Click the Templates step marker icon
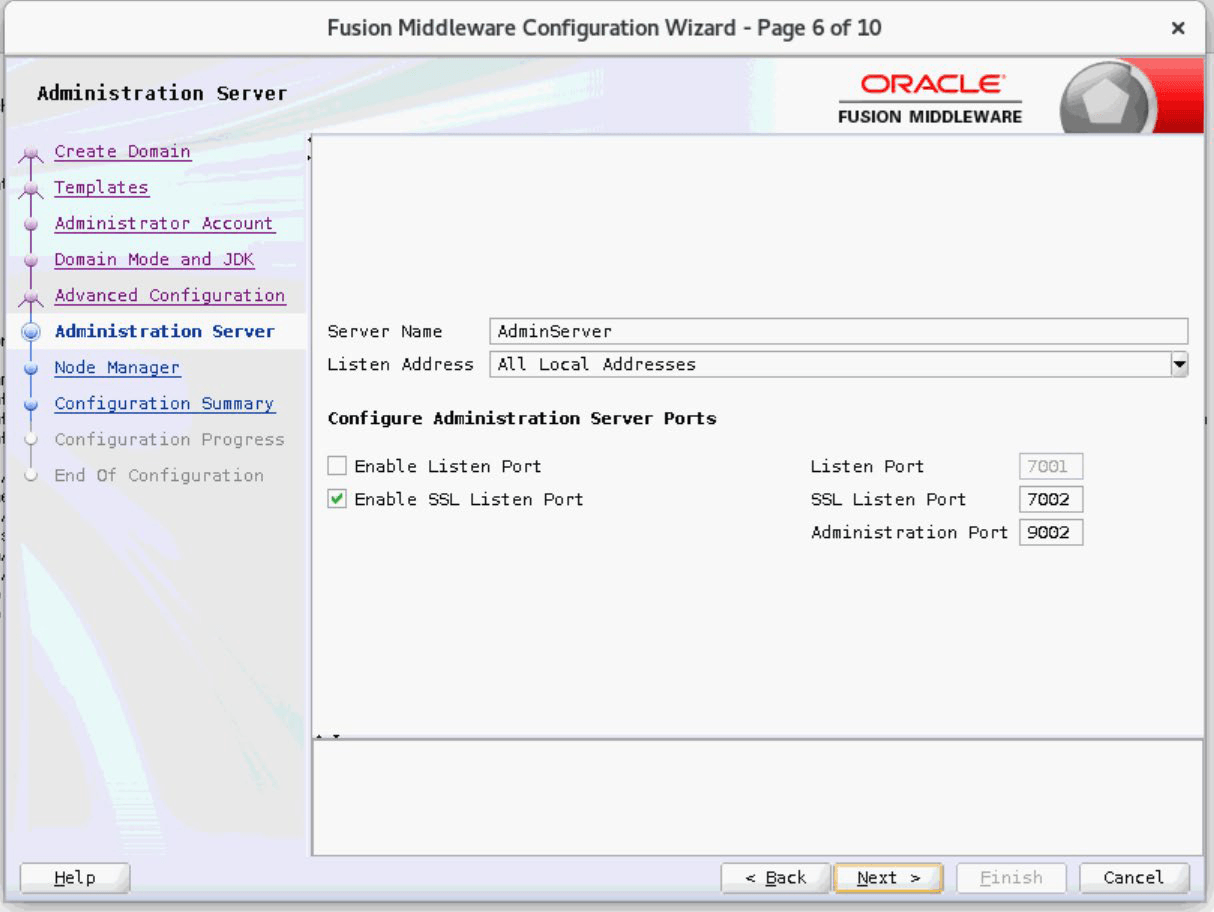This screenshot has height=912, width=1214. pyautogui.click(x=31, y=189)
